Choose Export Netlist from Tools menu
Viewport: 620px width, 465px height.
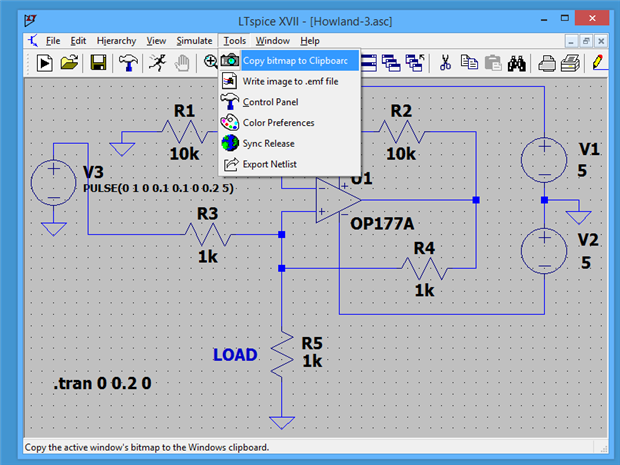tap(269, 164)
